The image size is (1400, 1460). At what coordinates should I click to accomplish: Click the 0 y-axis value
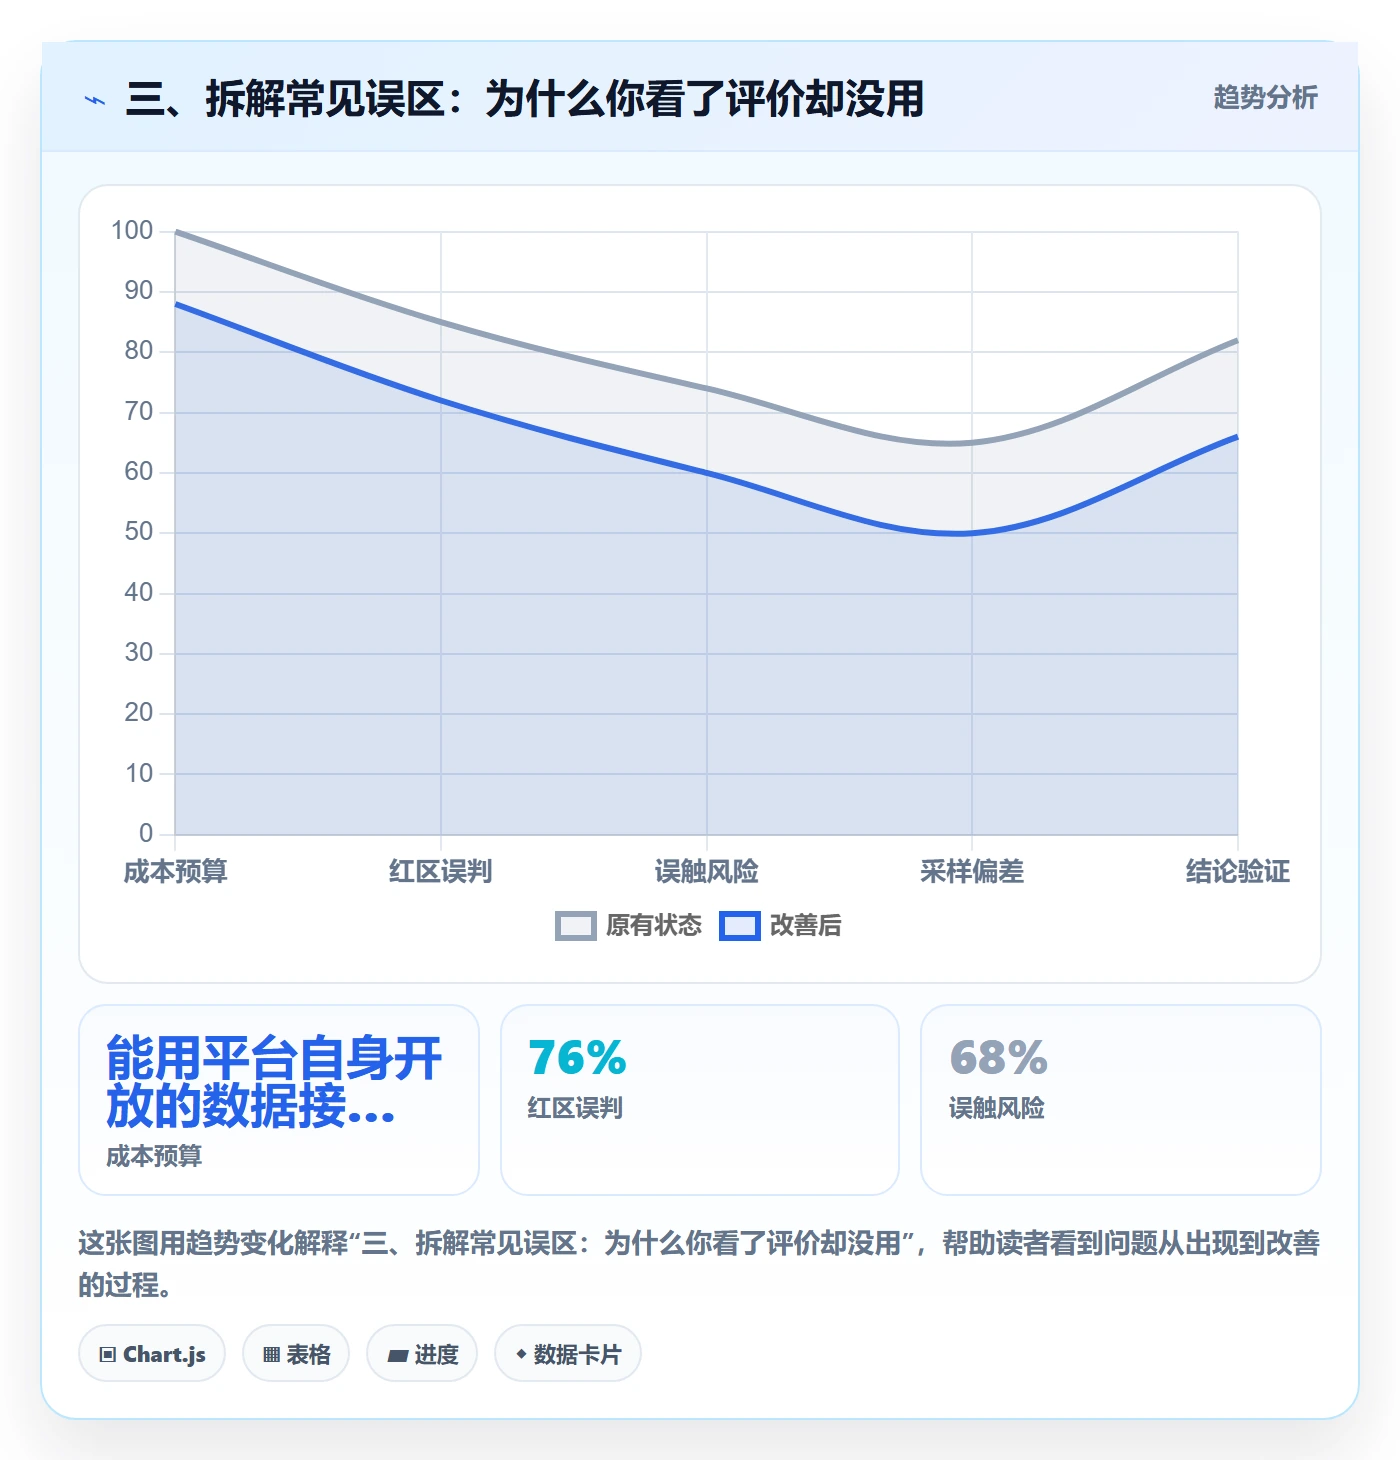[146, 834]
